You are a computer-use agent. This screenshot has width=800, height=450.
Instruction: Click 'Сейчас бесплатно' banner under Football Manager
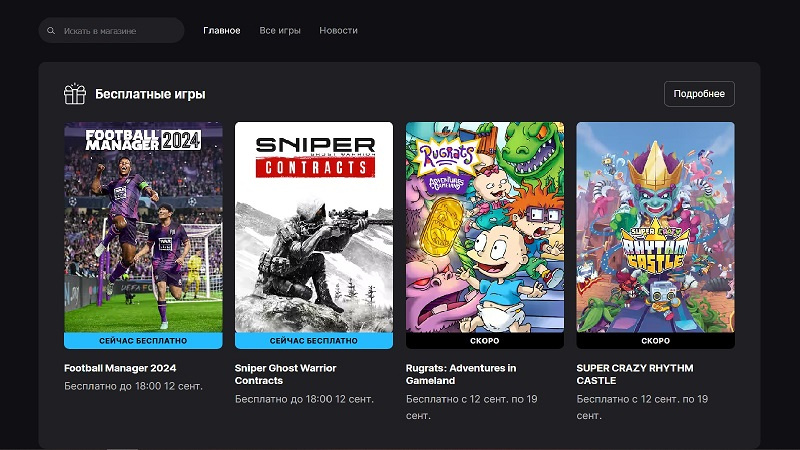(x=143, y=341)
